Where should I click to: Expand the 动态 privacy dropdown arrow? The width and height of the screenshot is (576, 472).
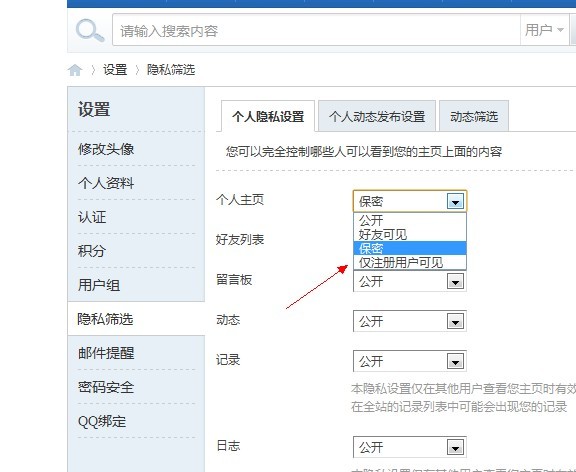[x=456, y=321]
